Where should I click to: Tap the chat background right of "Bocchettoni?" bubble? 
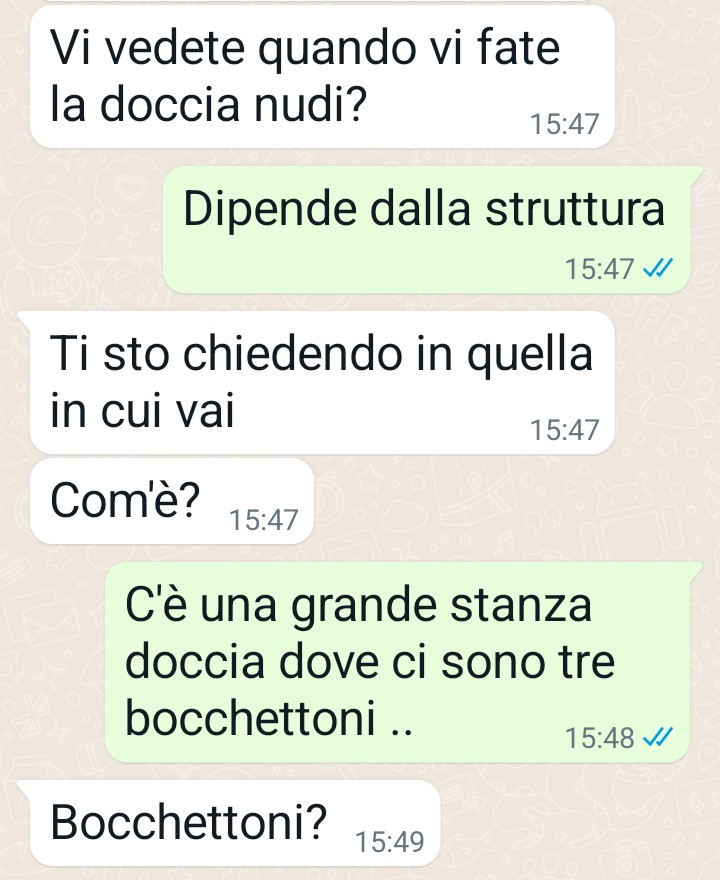(x=578, y=823)
